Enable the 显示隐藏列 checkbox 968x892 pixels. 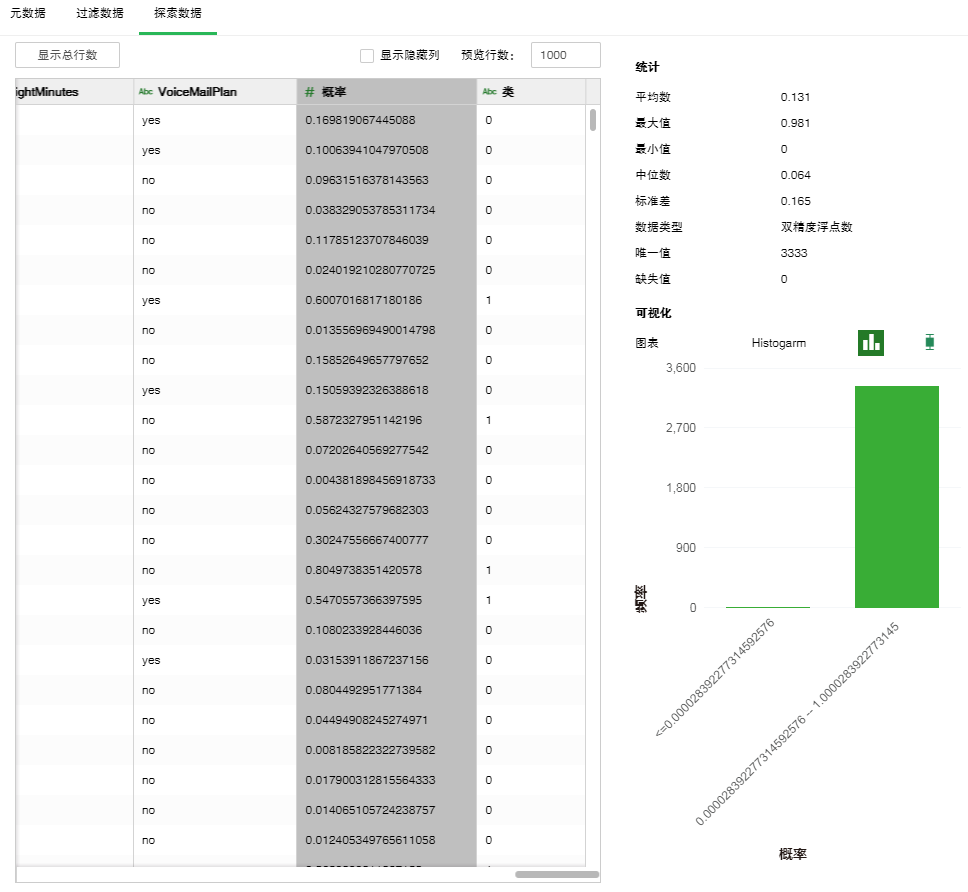click(367, 56)
